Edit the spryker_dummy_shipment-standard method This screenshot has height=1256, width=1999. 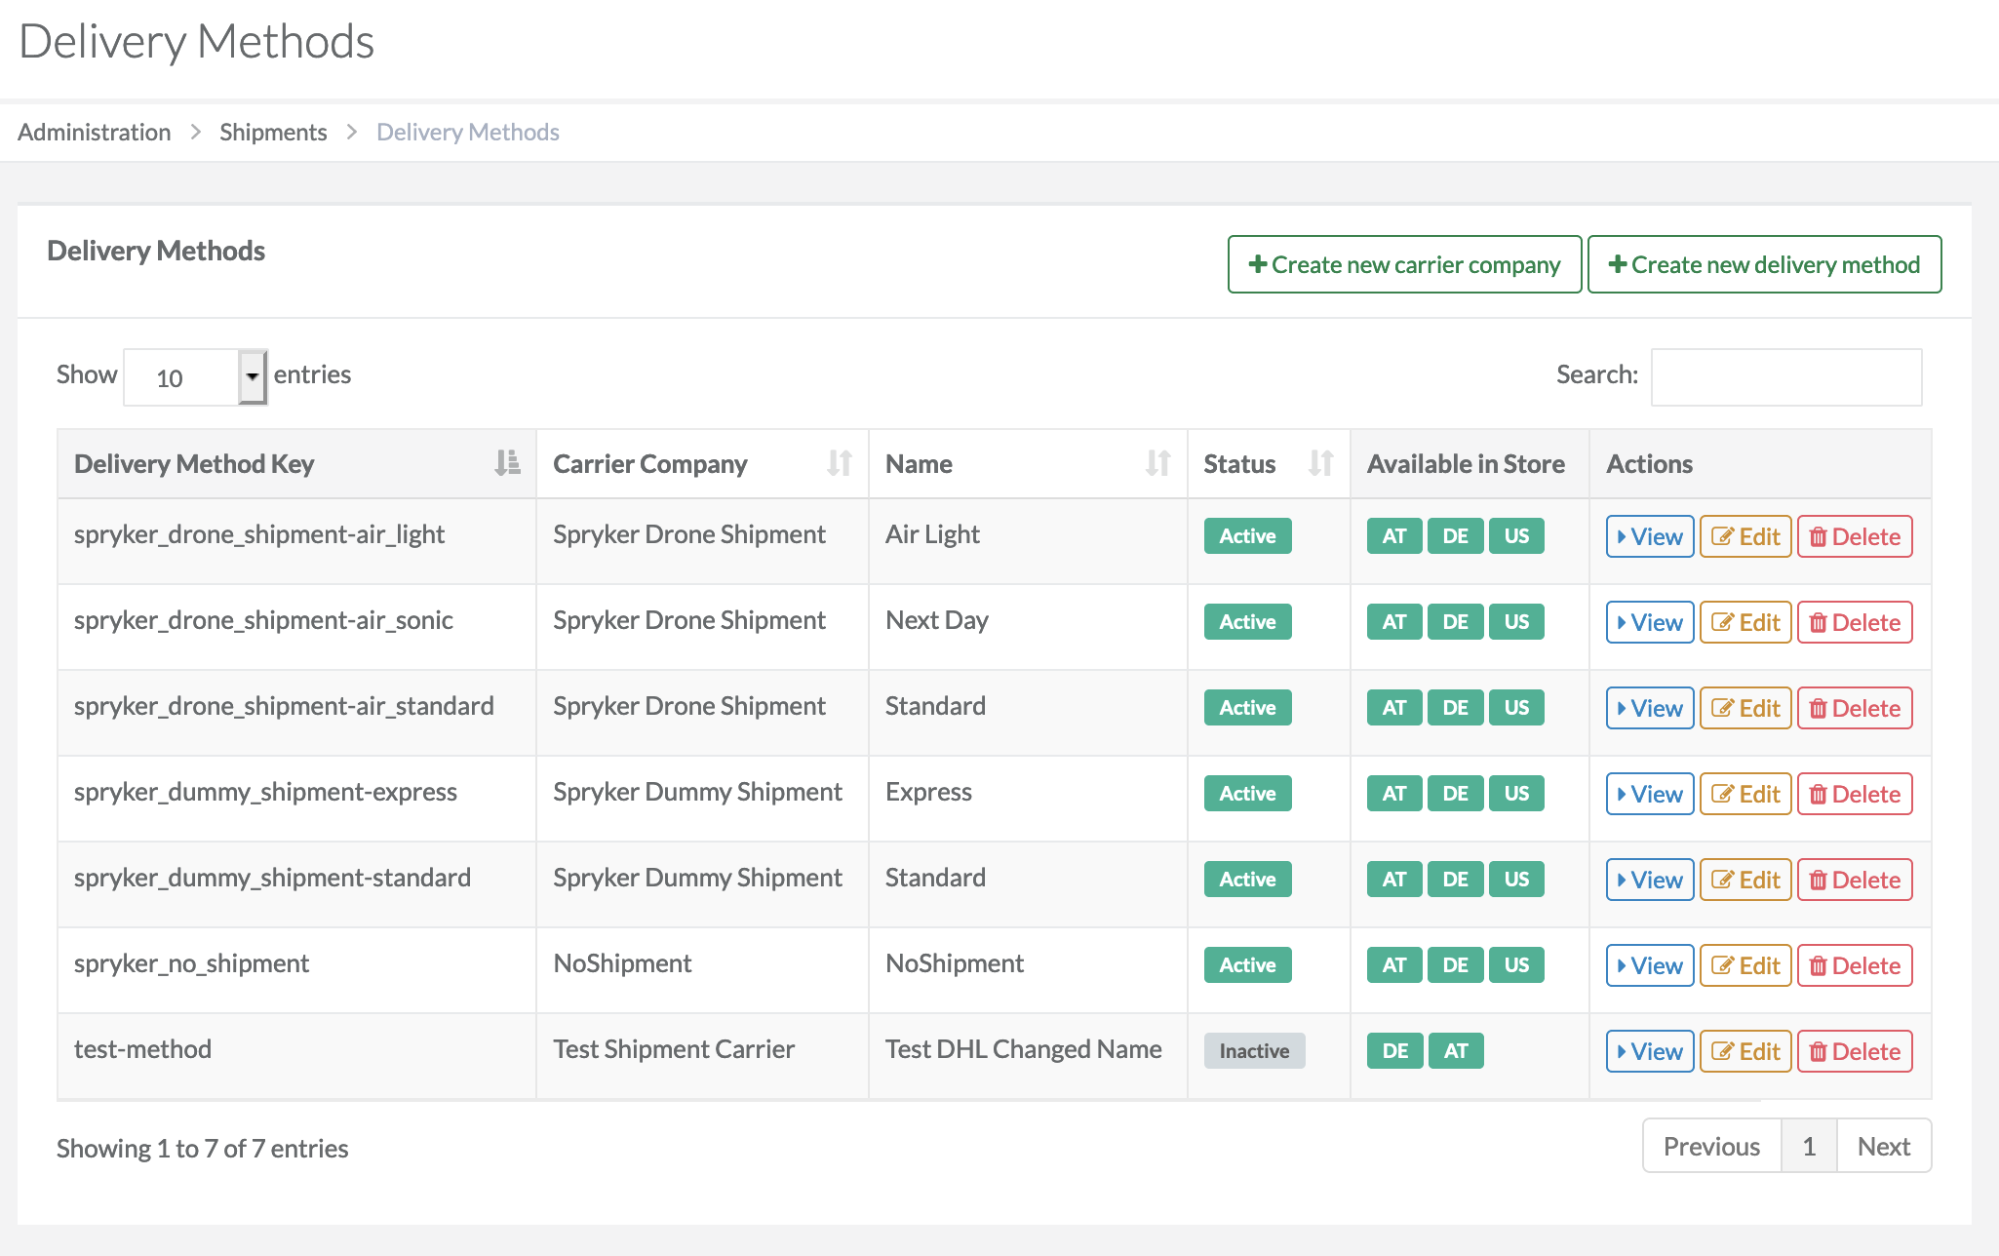pos(1746,880)
